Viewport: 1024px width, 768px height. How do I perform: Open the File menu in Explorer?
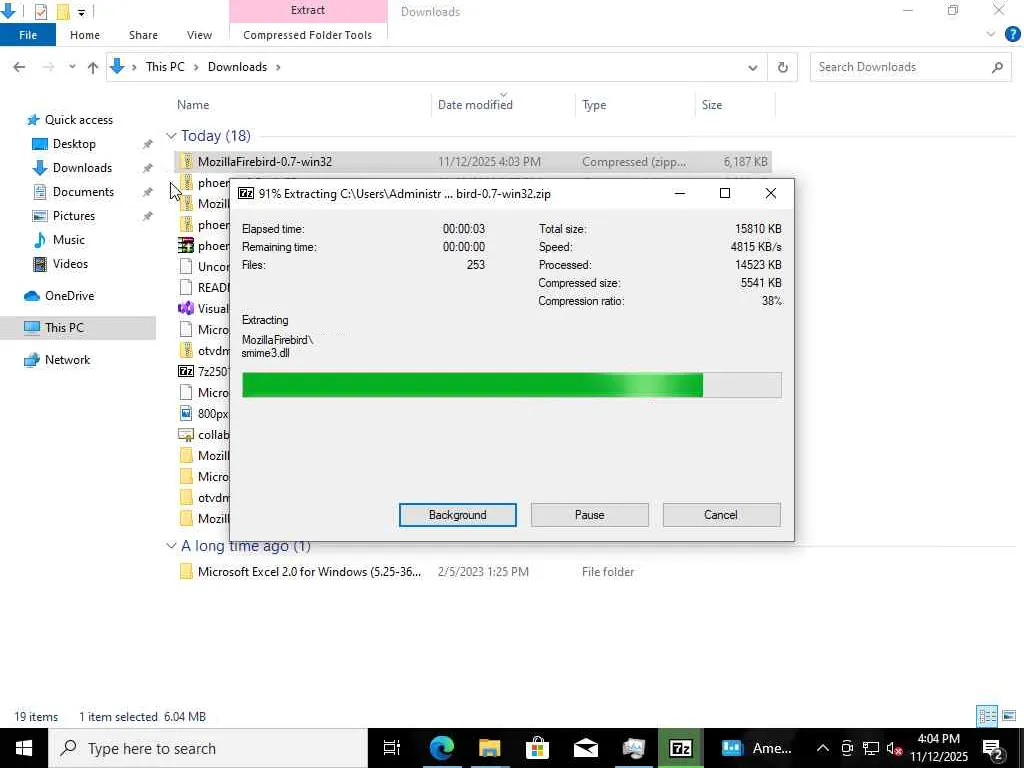coord(27,35)
